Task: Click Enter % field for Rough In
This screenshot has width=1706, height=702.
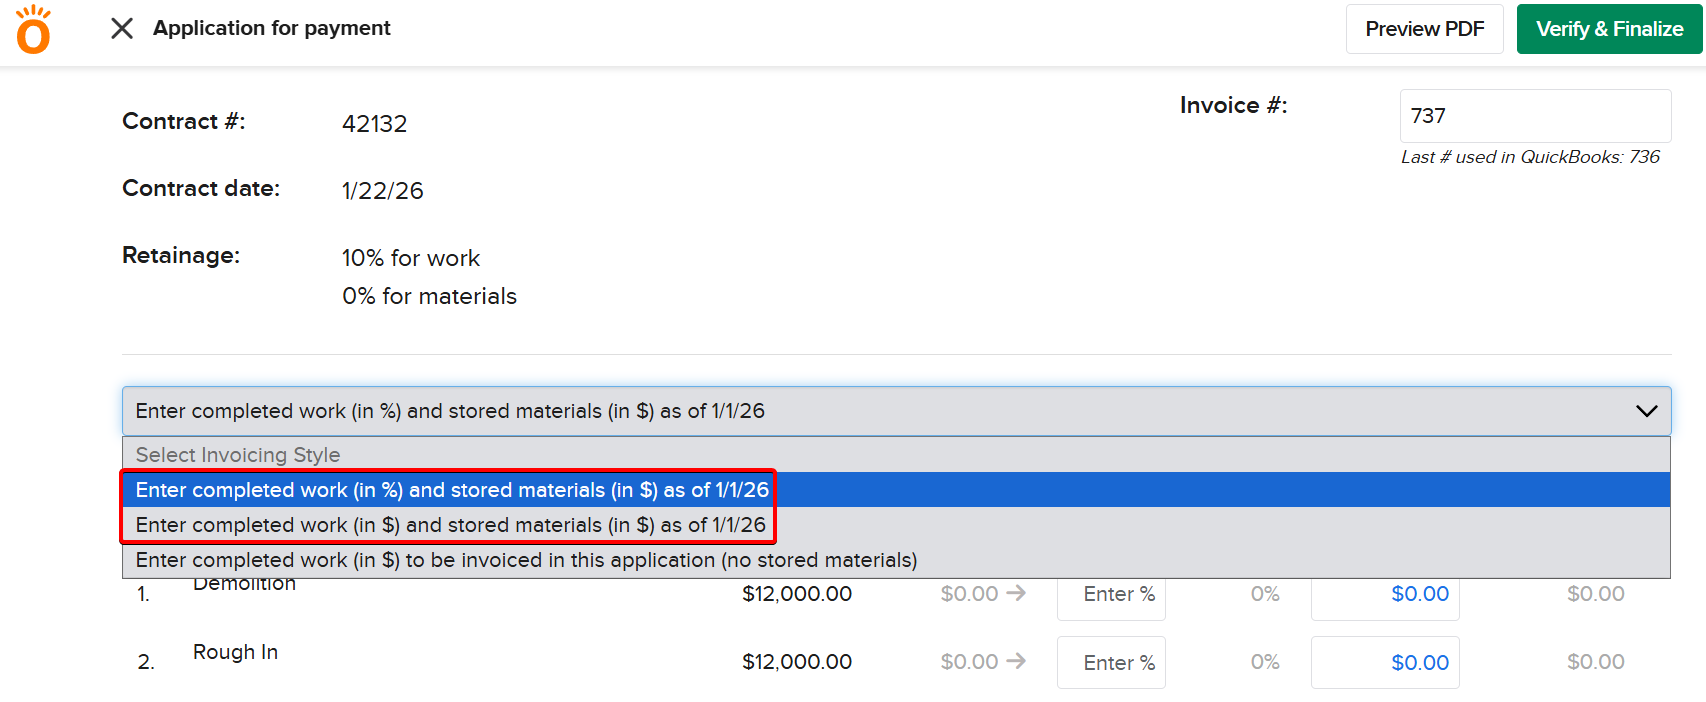Action: click(x=1111, y=662)
